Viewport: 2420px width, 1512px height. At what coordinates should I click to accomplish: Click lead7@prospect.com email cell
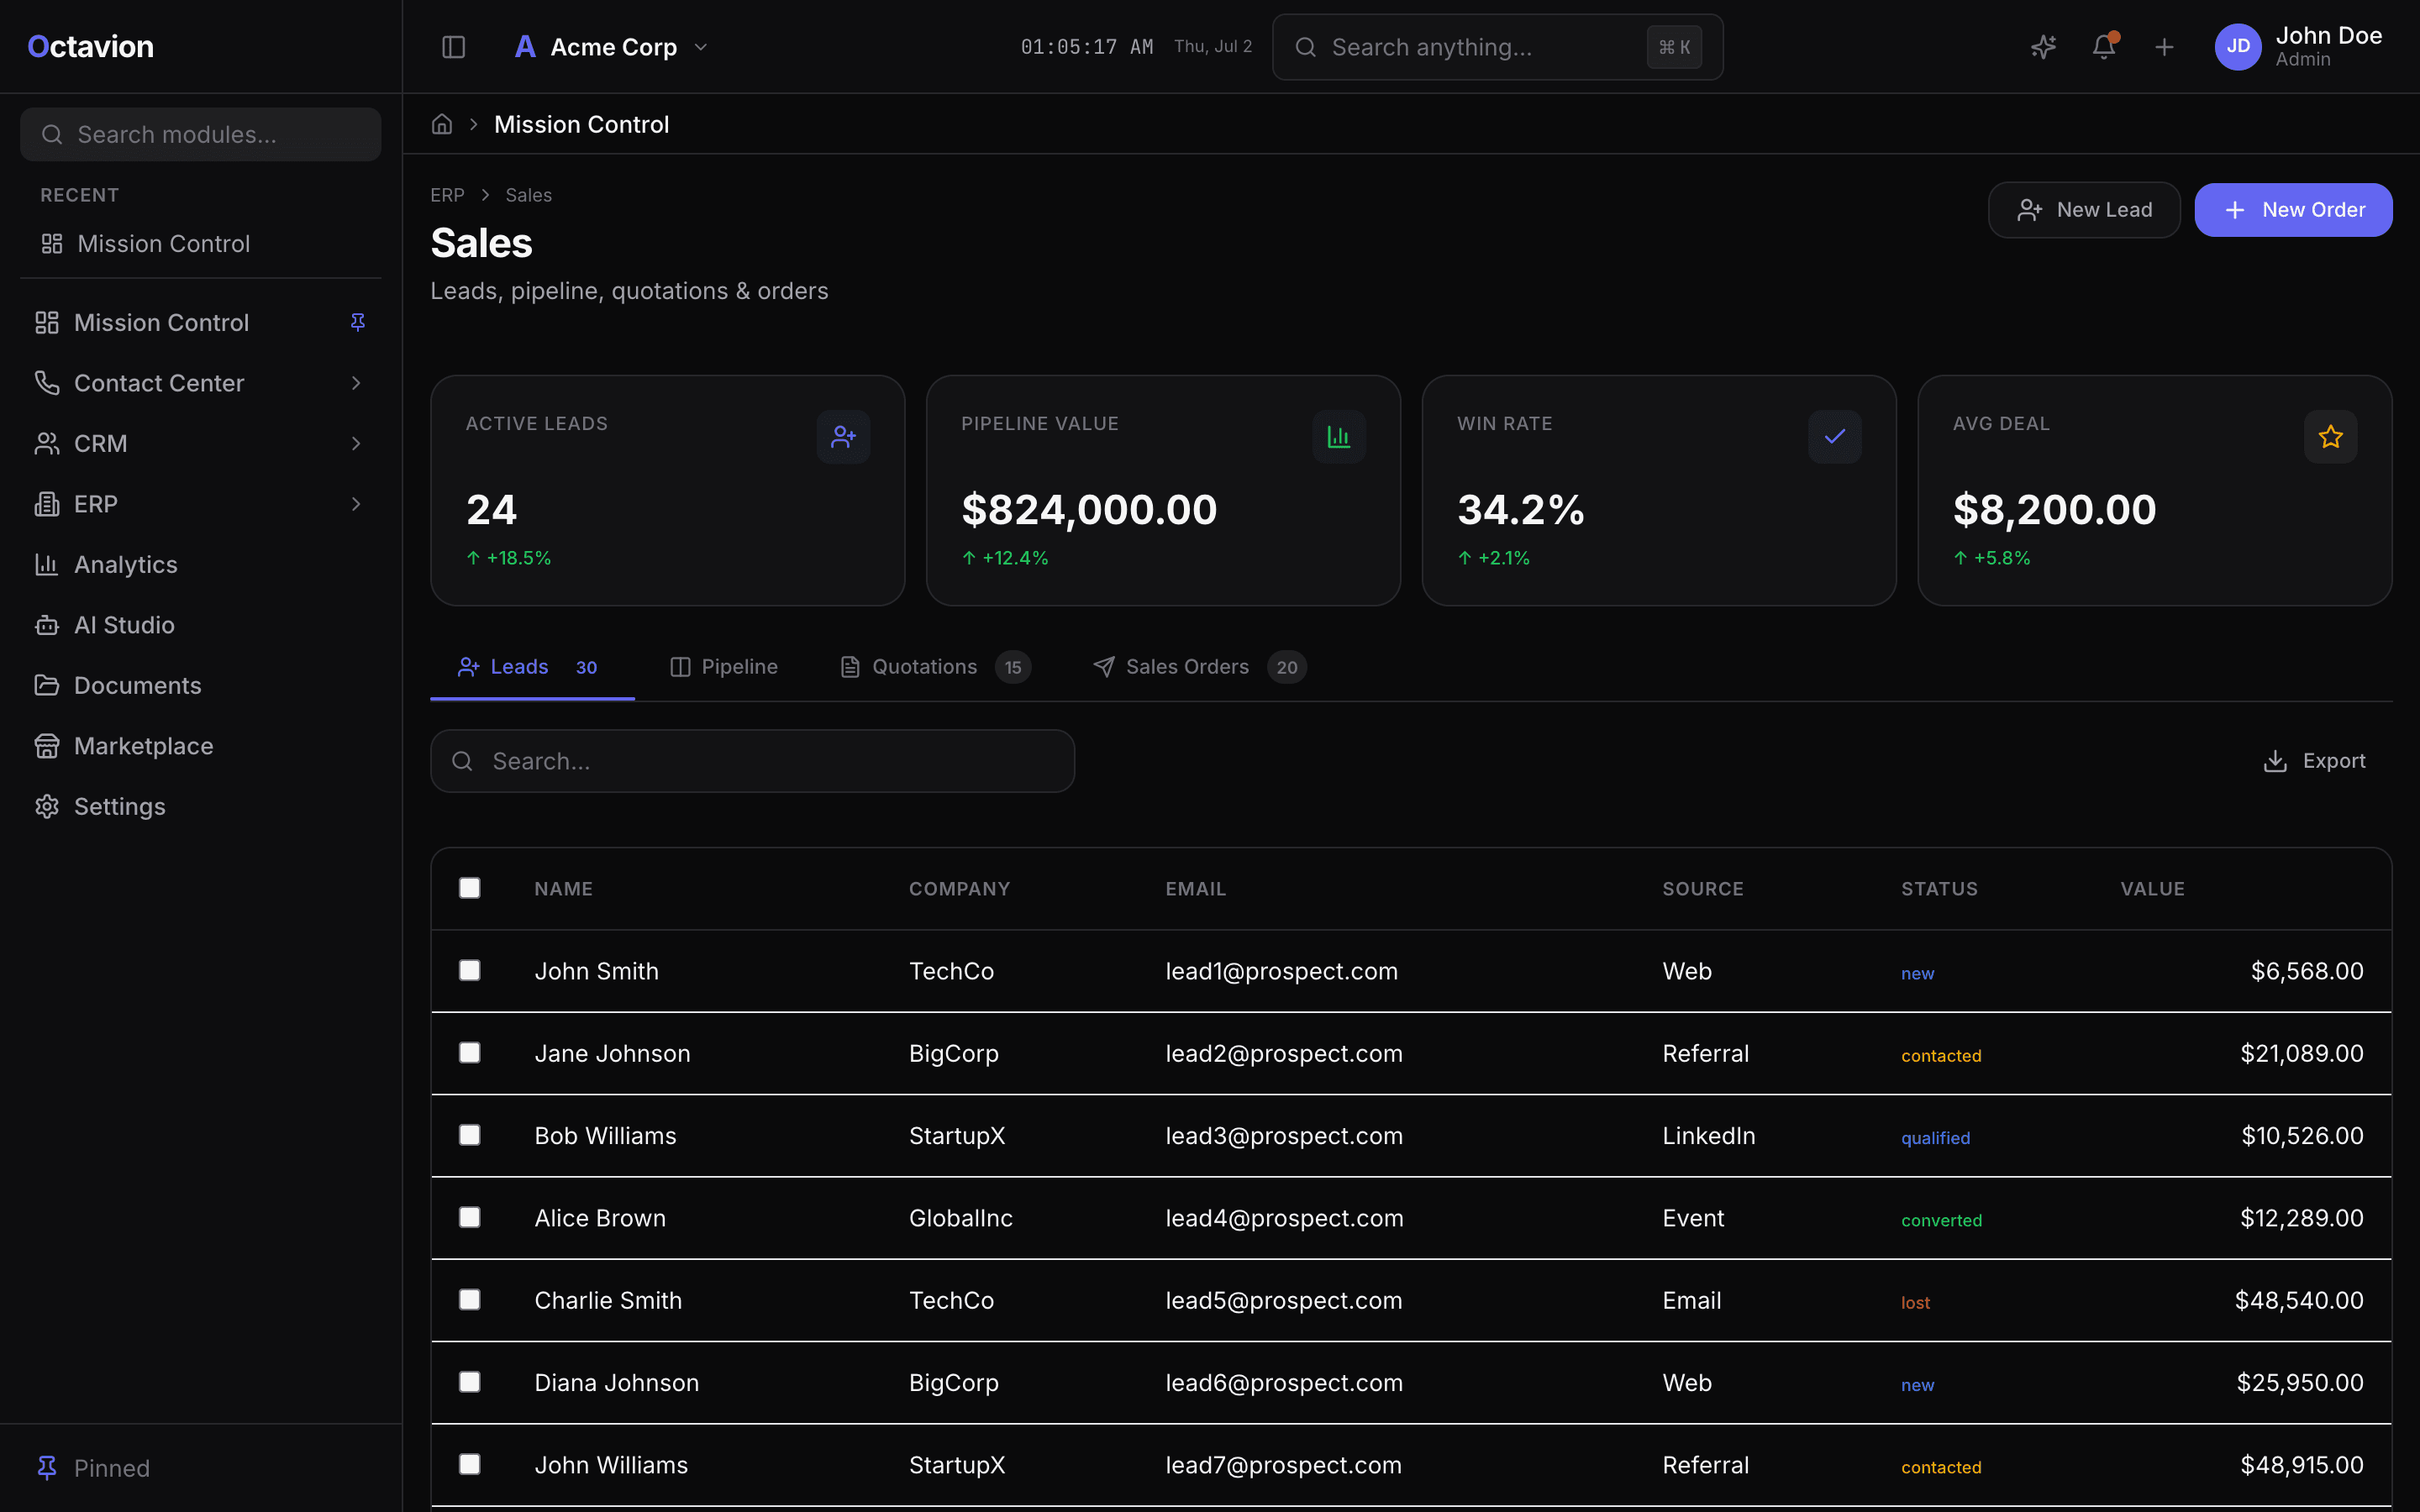click(x=1283, y=1465)
